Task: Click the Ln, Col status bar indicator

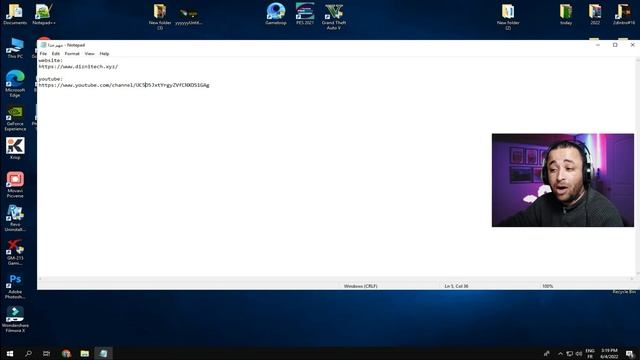Action: point(456,286)
